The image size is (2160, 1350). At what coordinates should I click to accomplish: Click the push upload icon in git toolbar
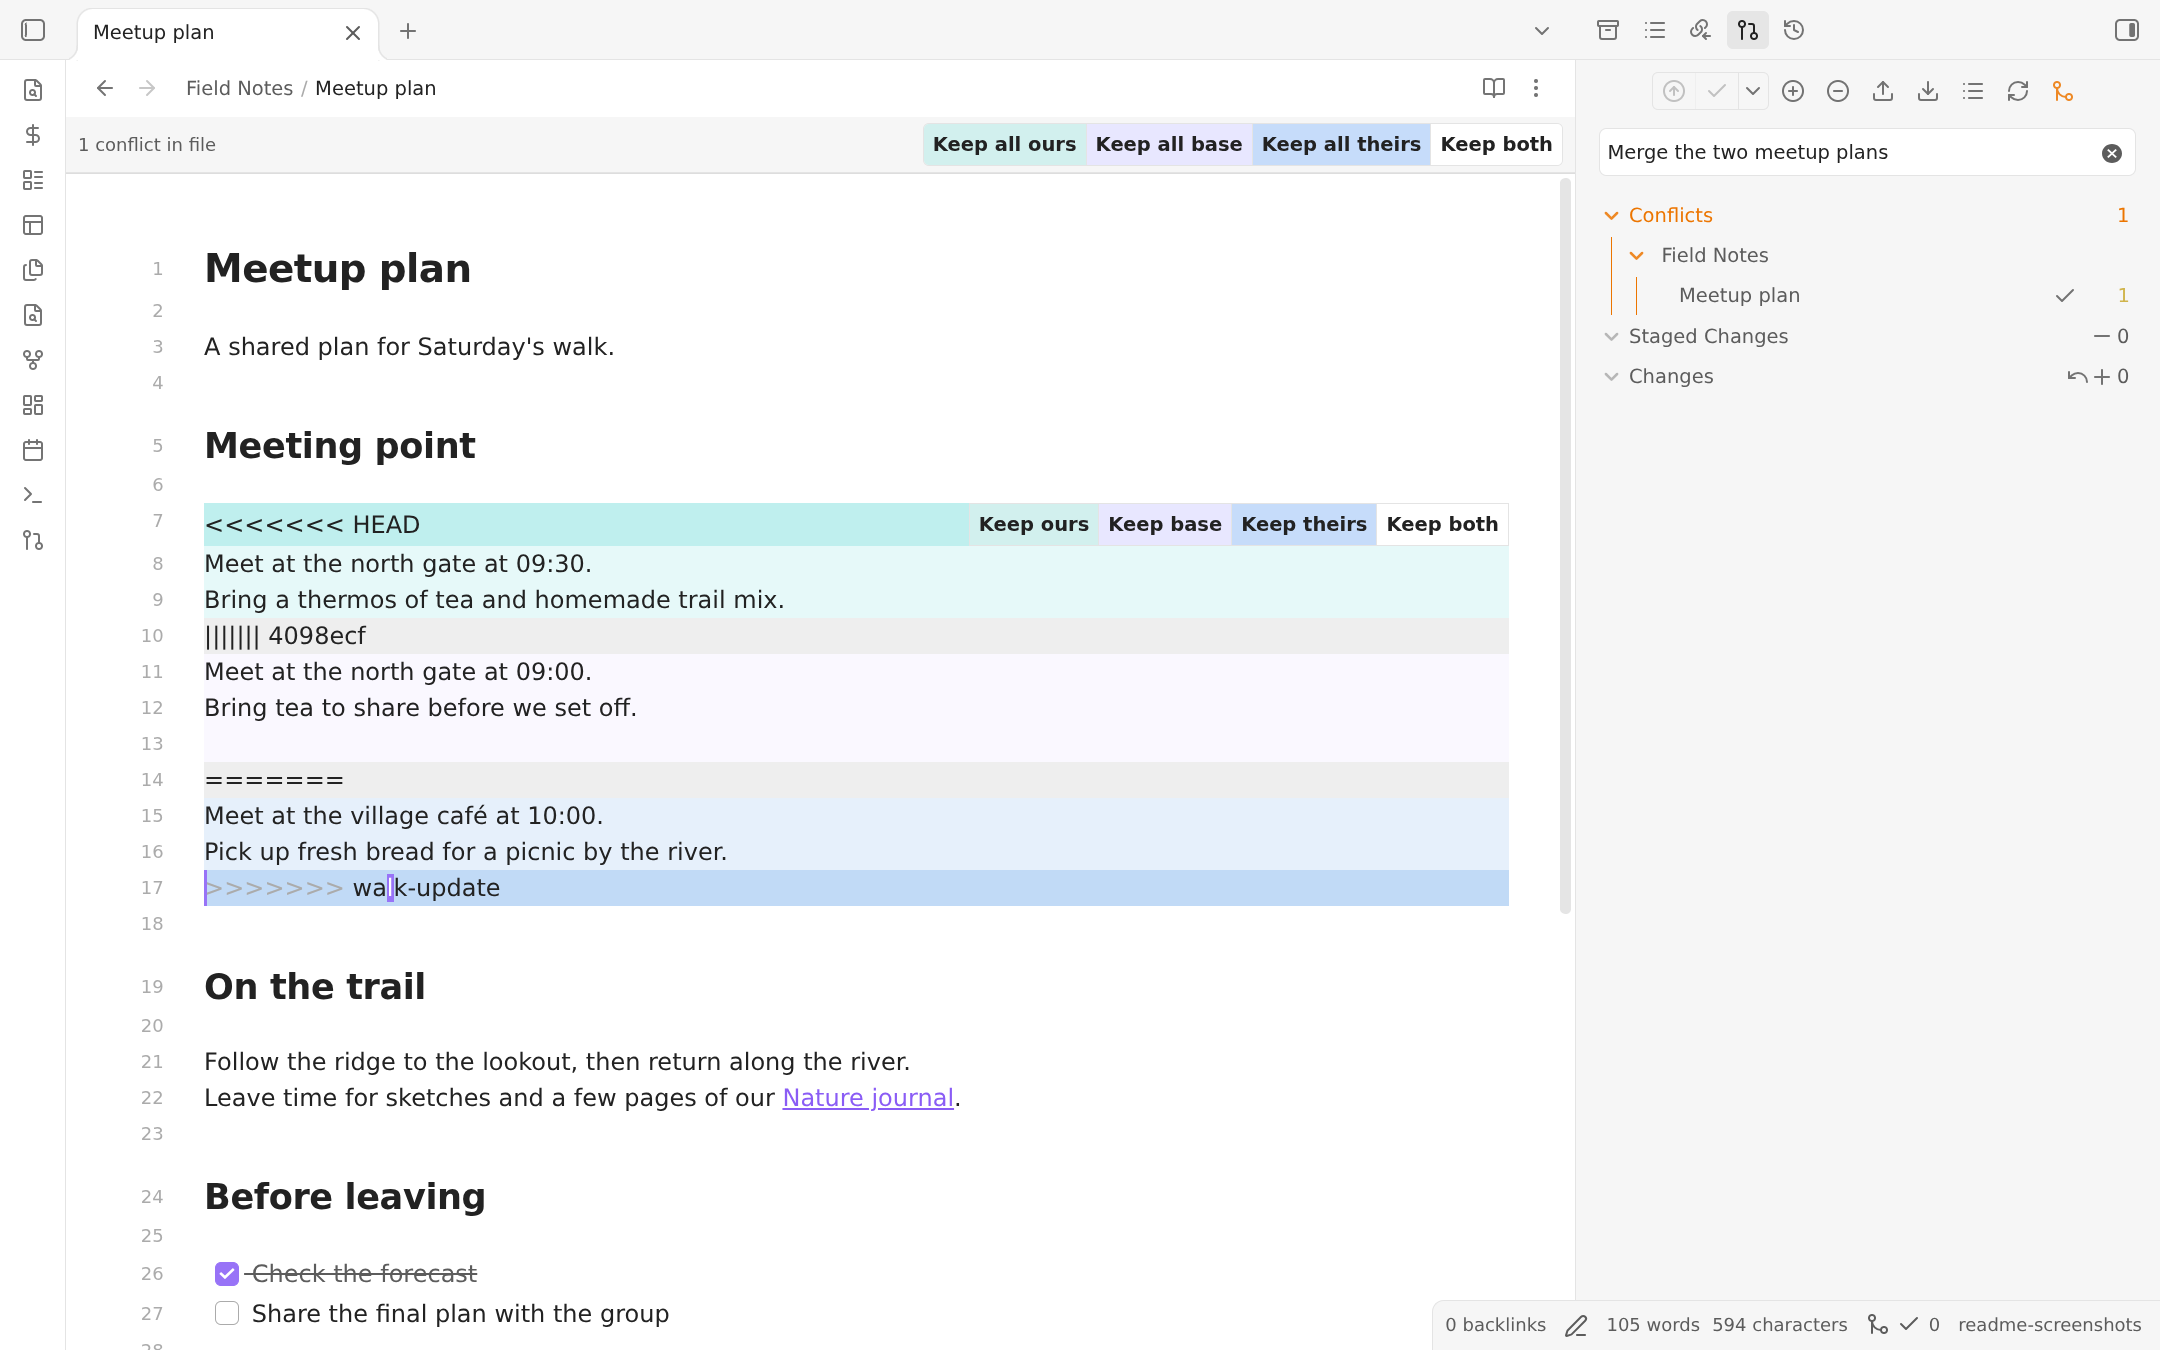1883,91
